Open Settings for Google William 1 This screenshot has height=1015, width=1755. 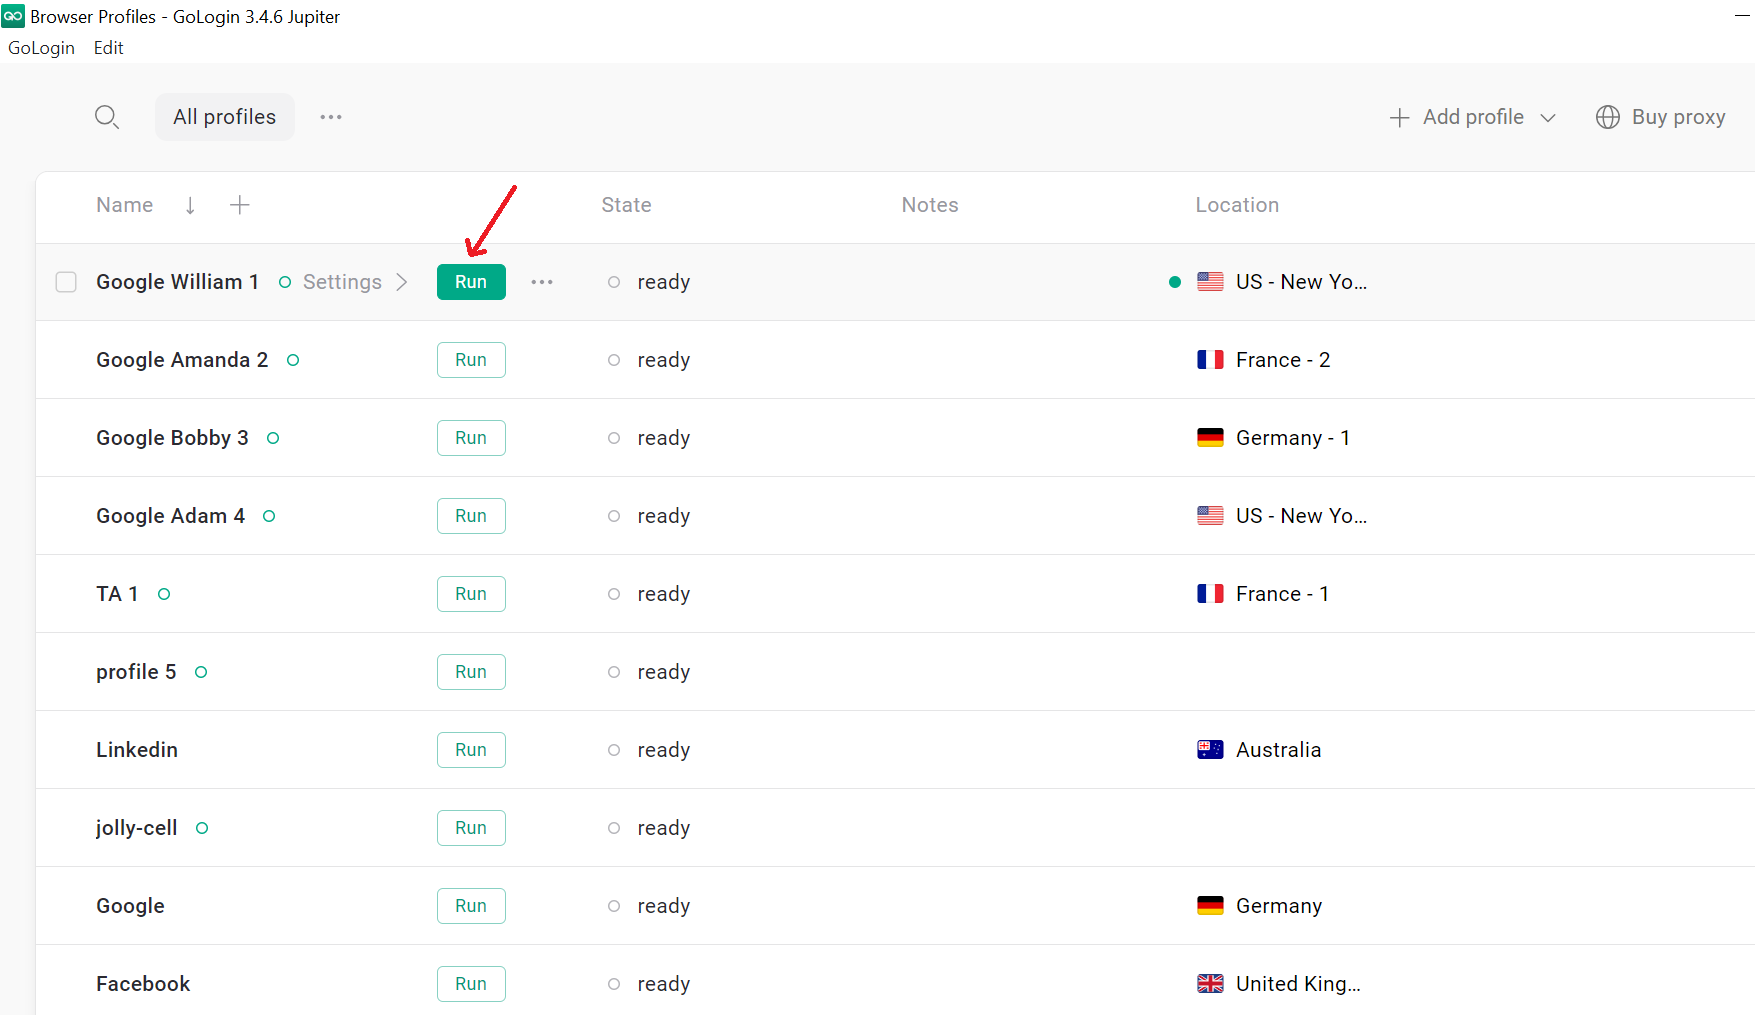click(342, 282)
